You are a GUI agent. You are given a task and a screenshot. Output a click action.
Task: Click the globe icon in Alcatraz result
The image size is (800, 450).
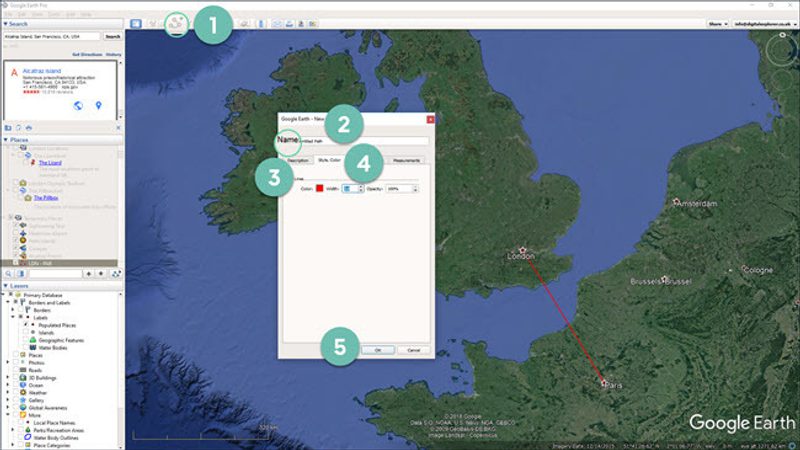coord(78,106)
